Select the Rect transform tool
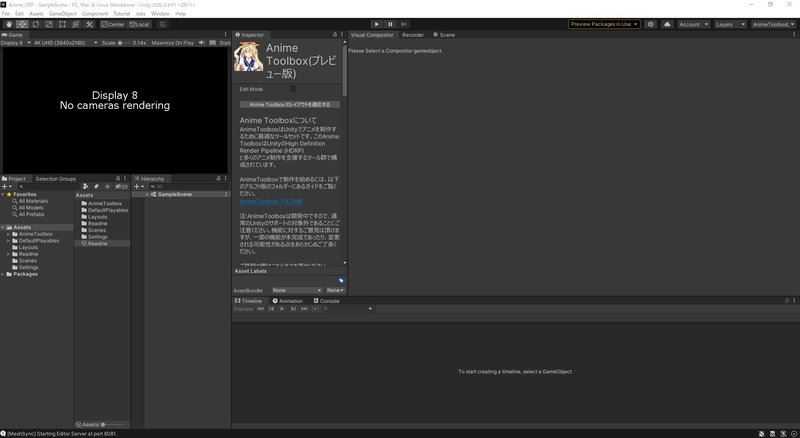This screenshot has width=800, height=438. (62, 25)
